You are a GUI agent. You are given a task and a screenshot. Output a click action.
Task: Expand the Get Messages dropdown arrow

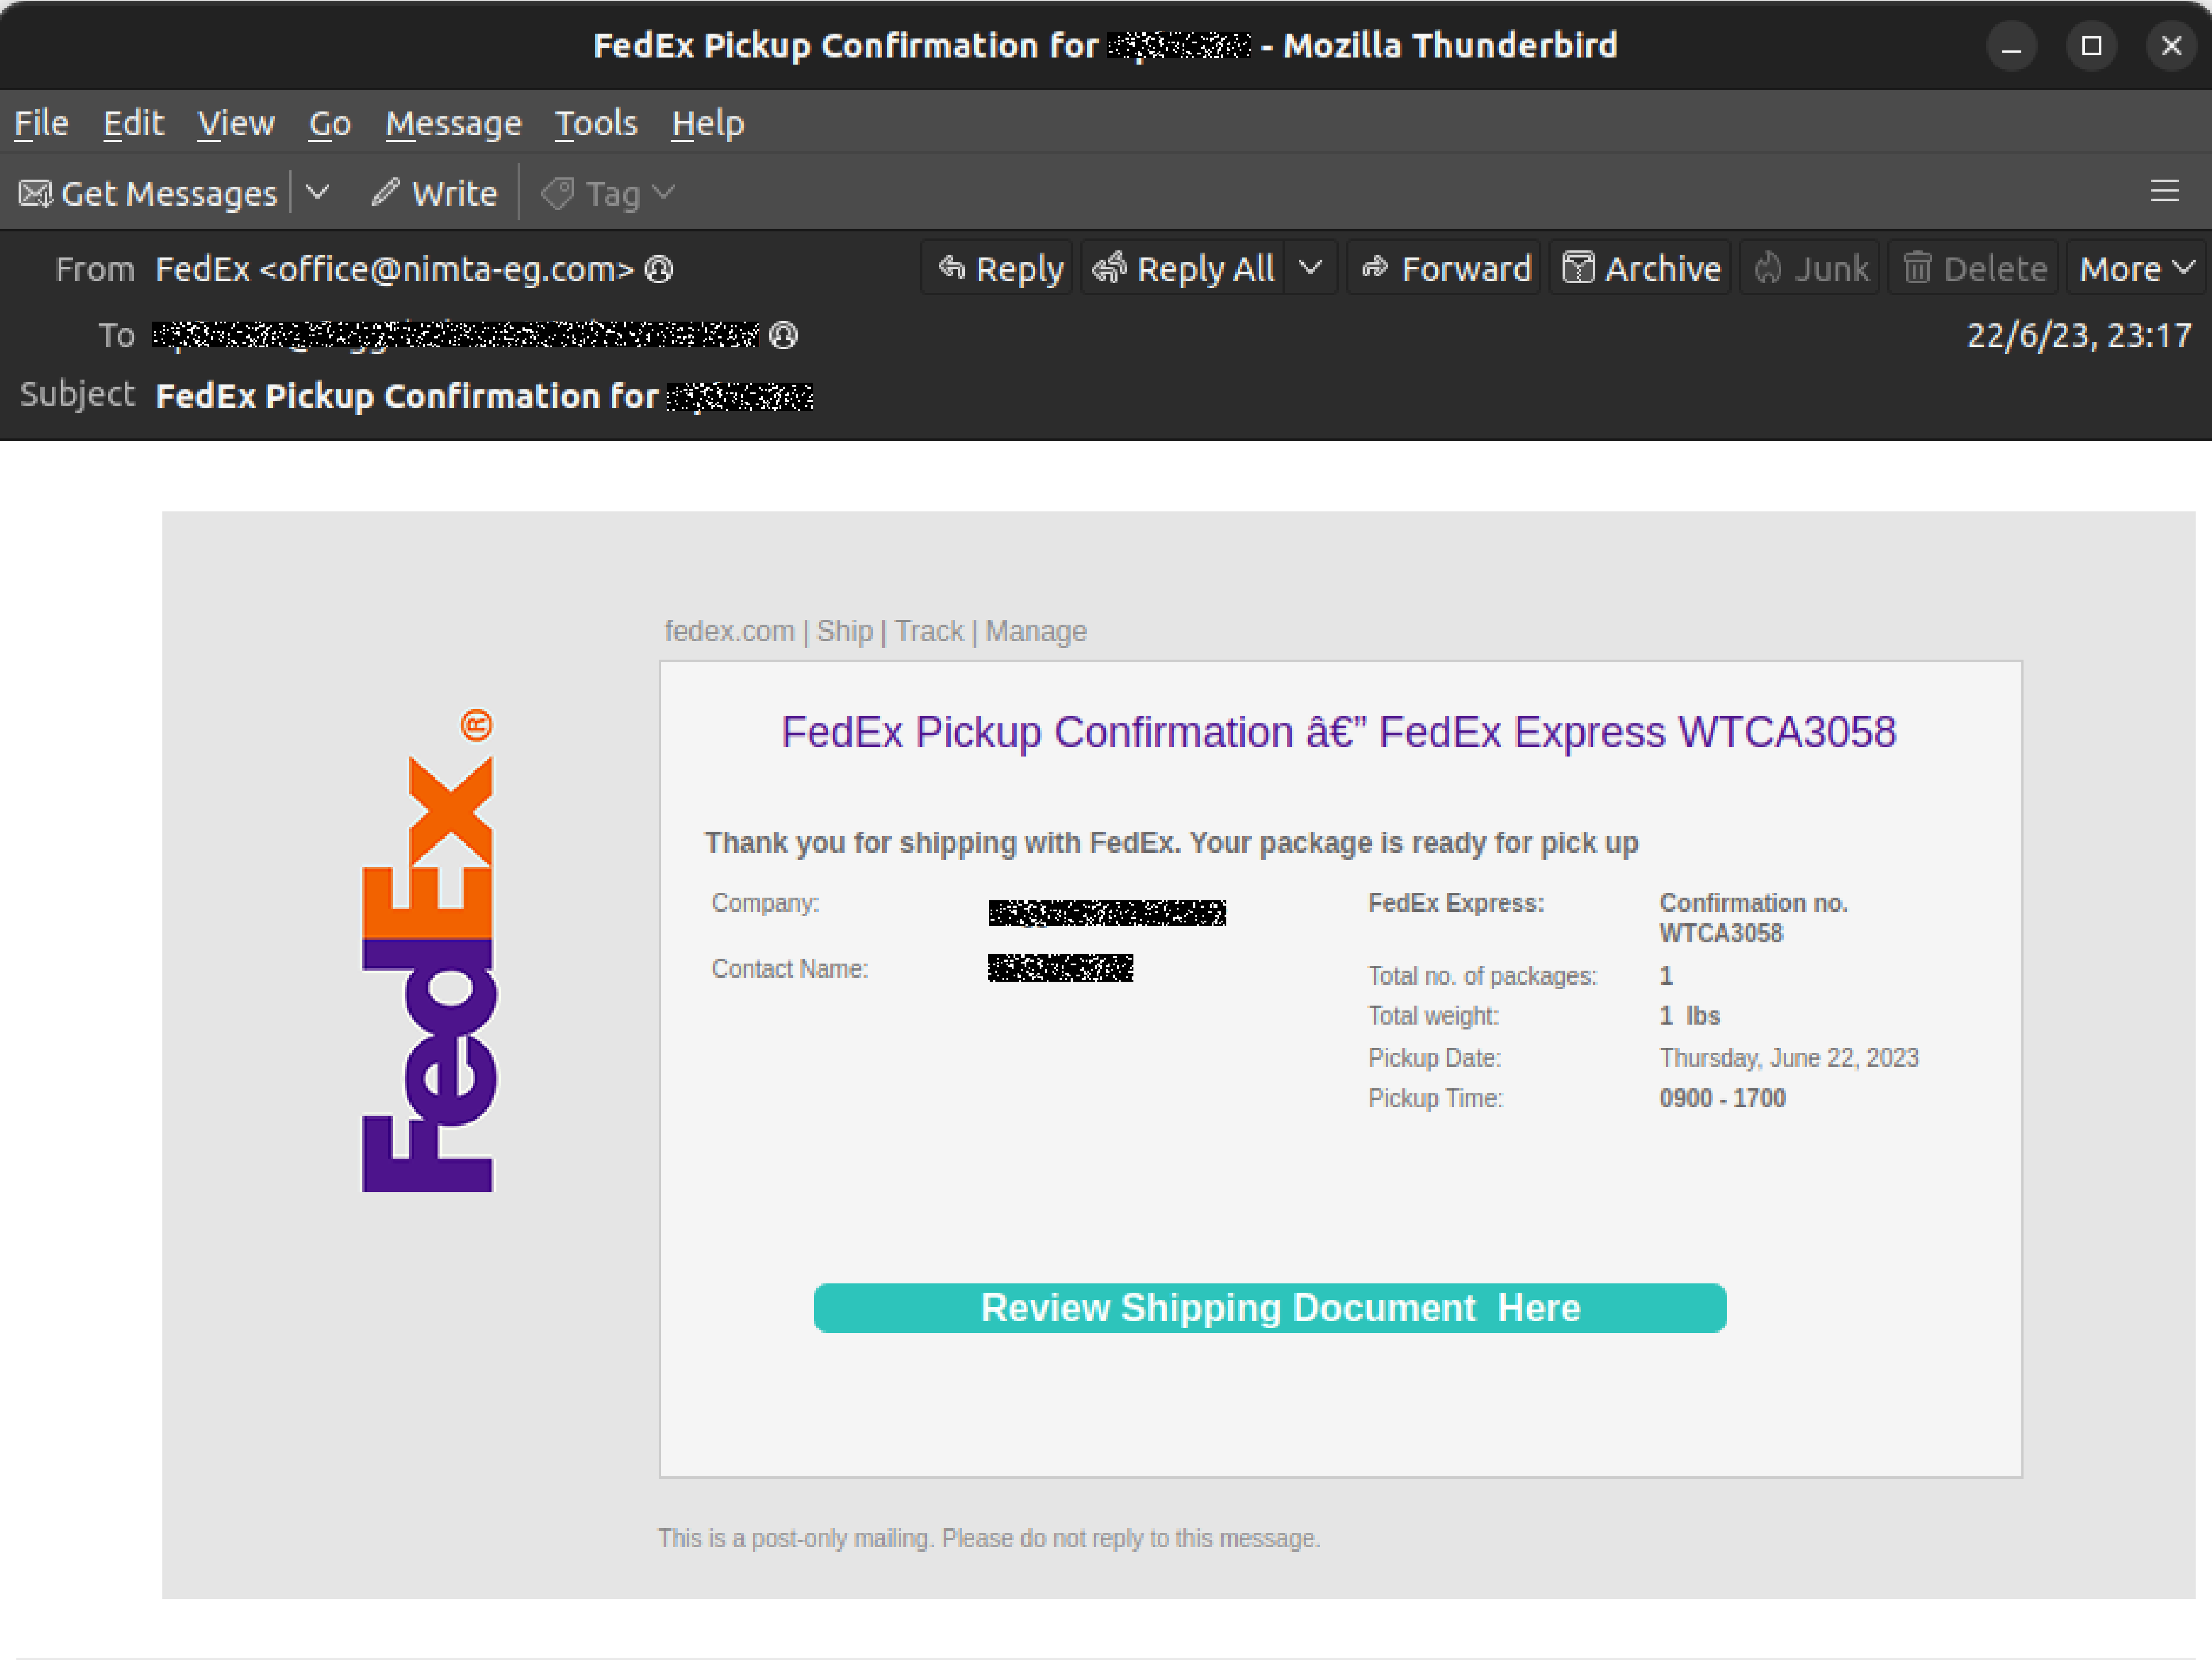click(317, 192)
